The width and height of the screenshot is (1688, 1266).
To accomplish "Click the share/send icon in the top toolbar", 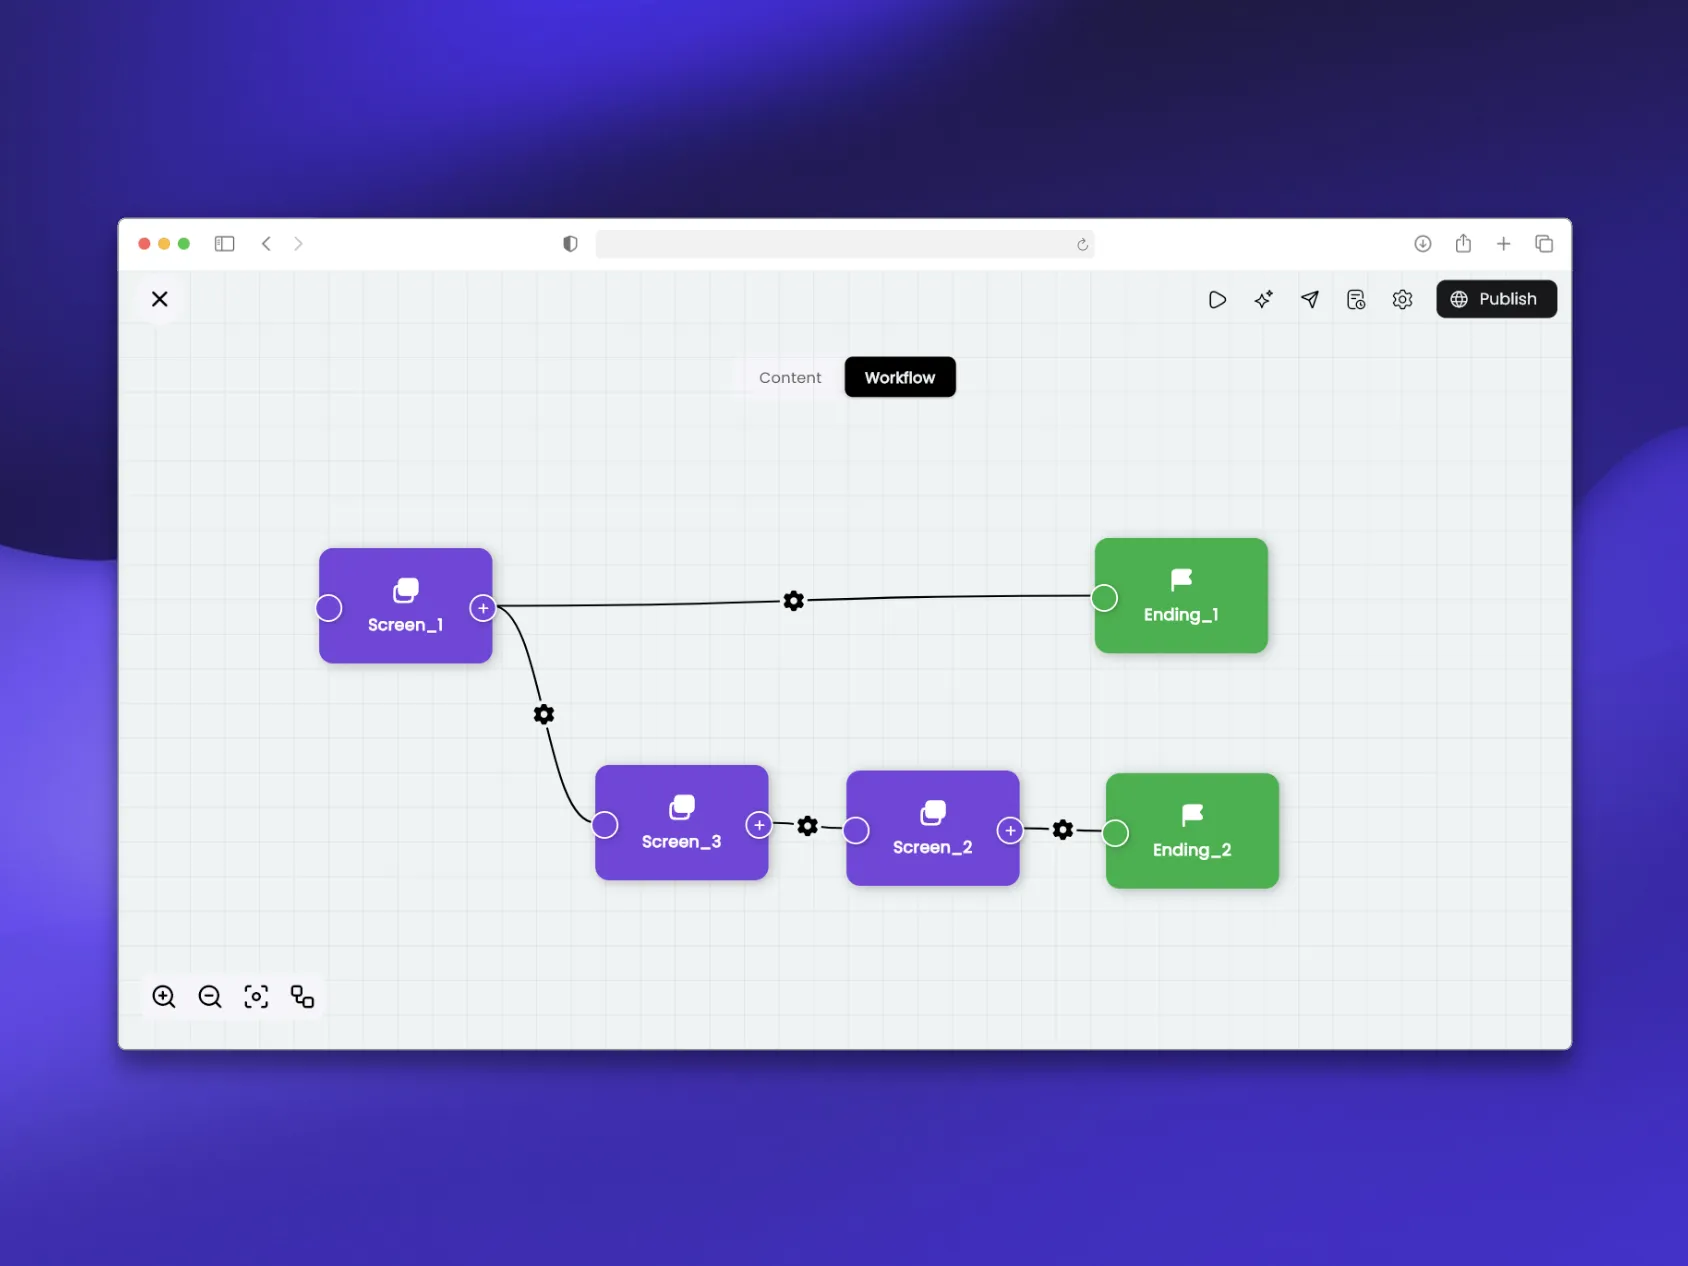I will (1310, 299).
